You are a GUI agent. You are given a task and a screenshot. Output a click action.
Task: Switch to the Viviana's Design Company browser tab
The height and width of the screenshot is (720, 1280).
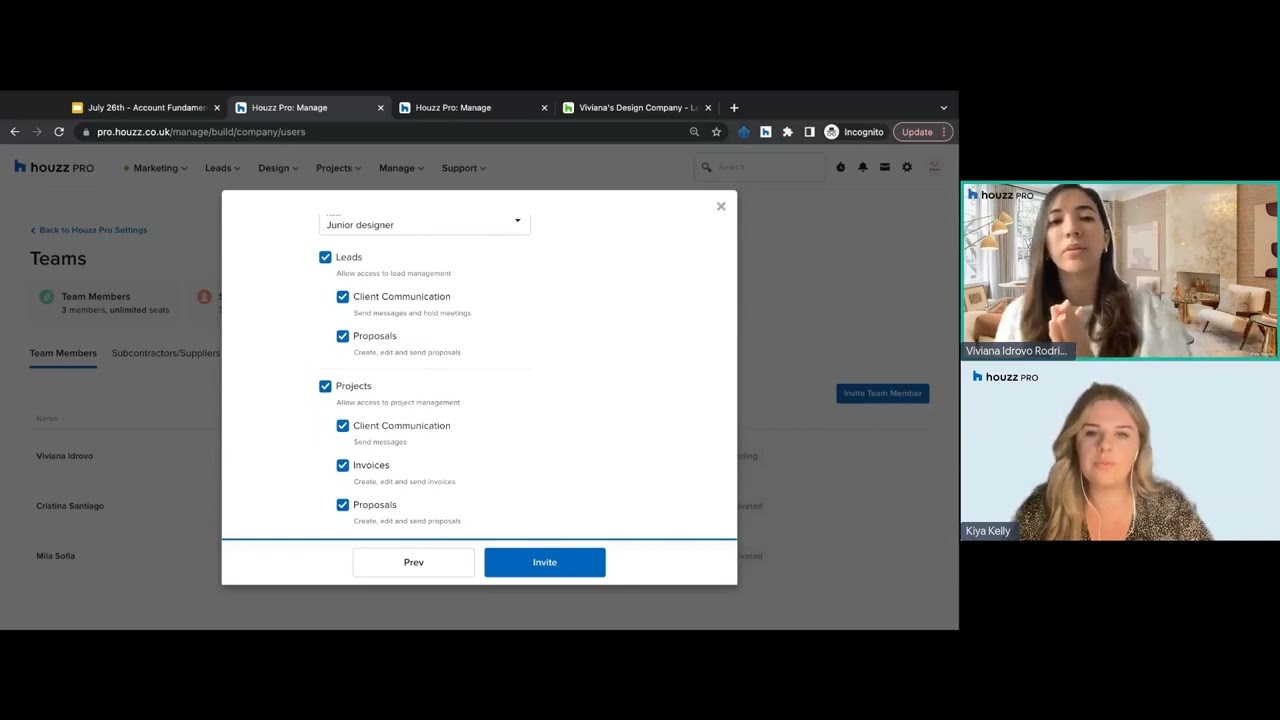[638, 108]
